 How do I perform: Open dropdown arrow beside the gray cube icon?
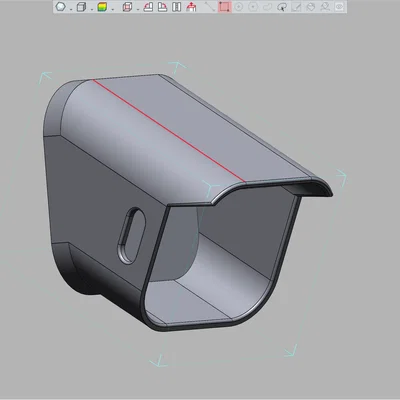92,9
